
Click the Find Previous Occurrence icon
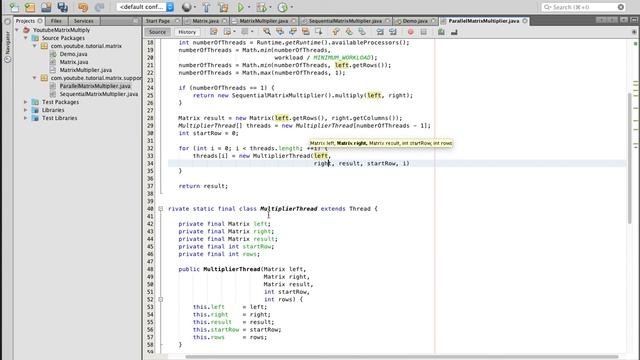point(280,32)
